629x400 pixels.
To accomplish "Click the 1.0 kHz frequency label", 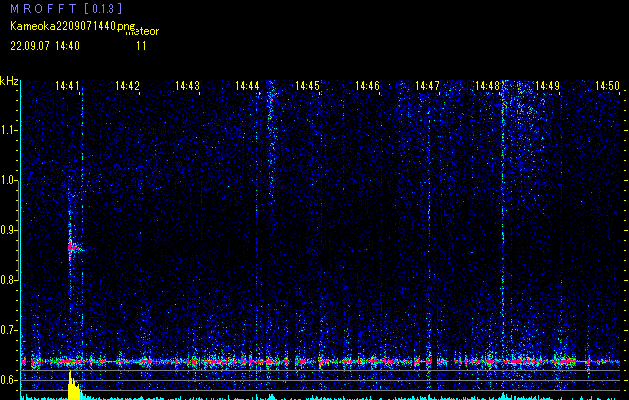I will (x=8, y=180).
